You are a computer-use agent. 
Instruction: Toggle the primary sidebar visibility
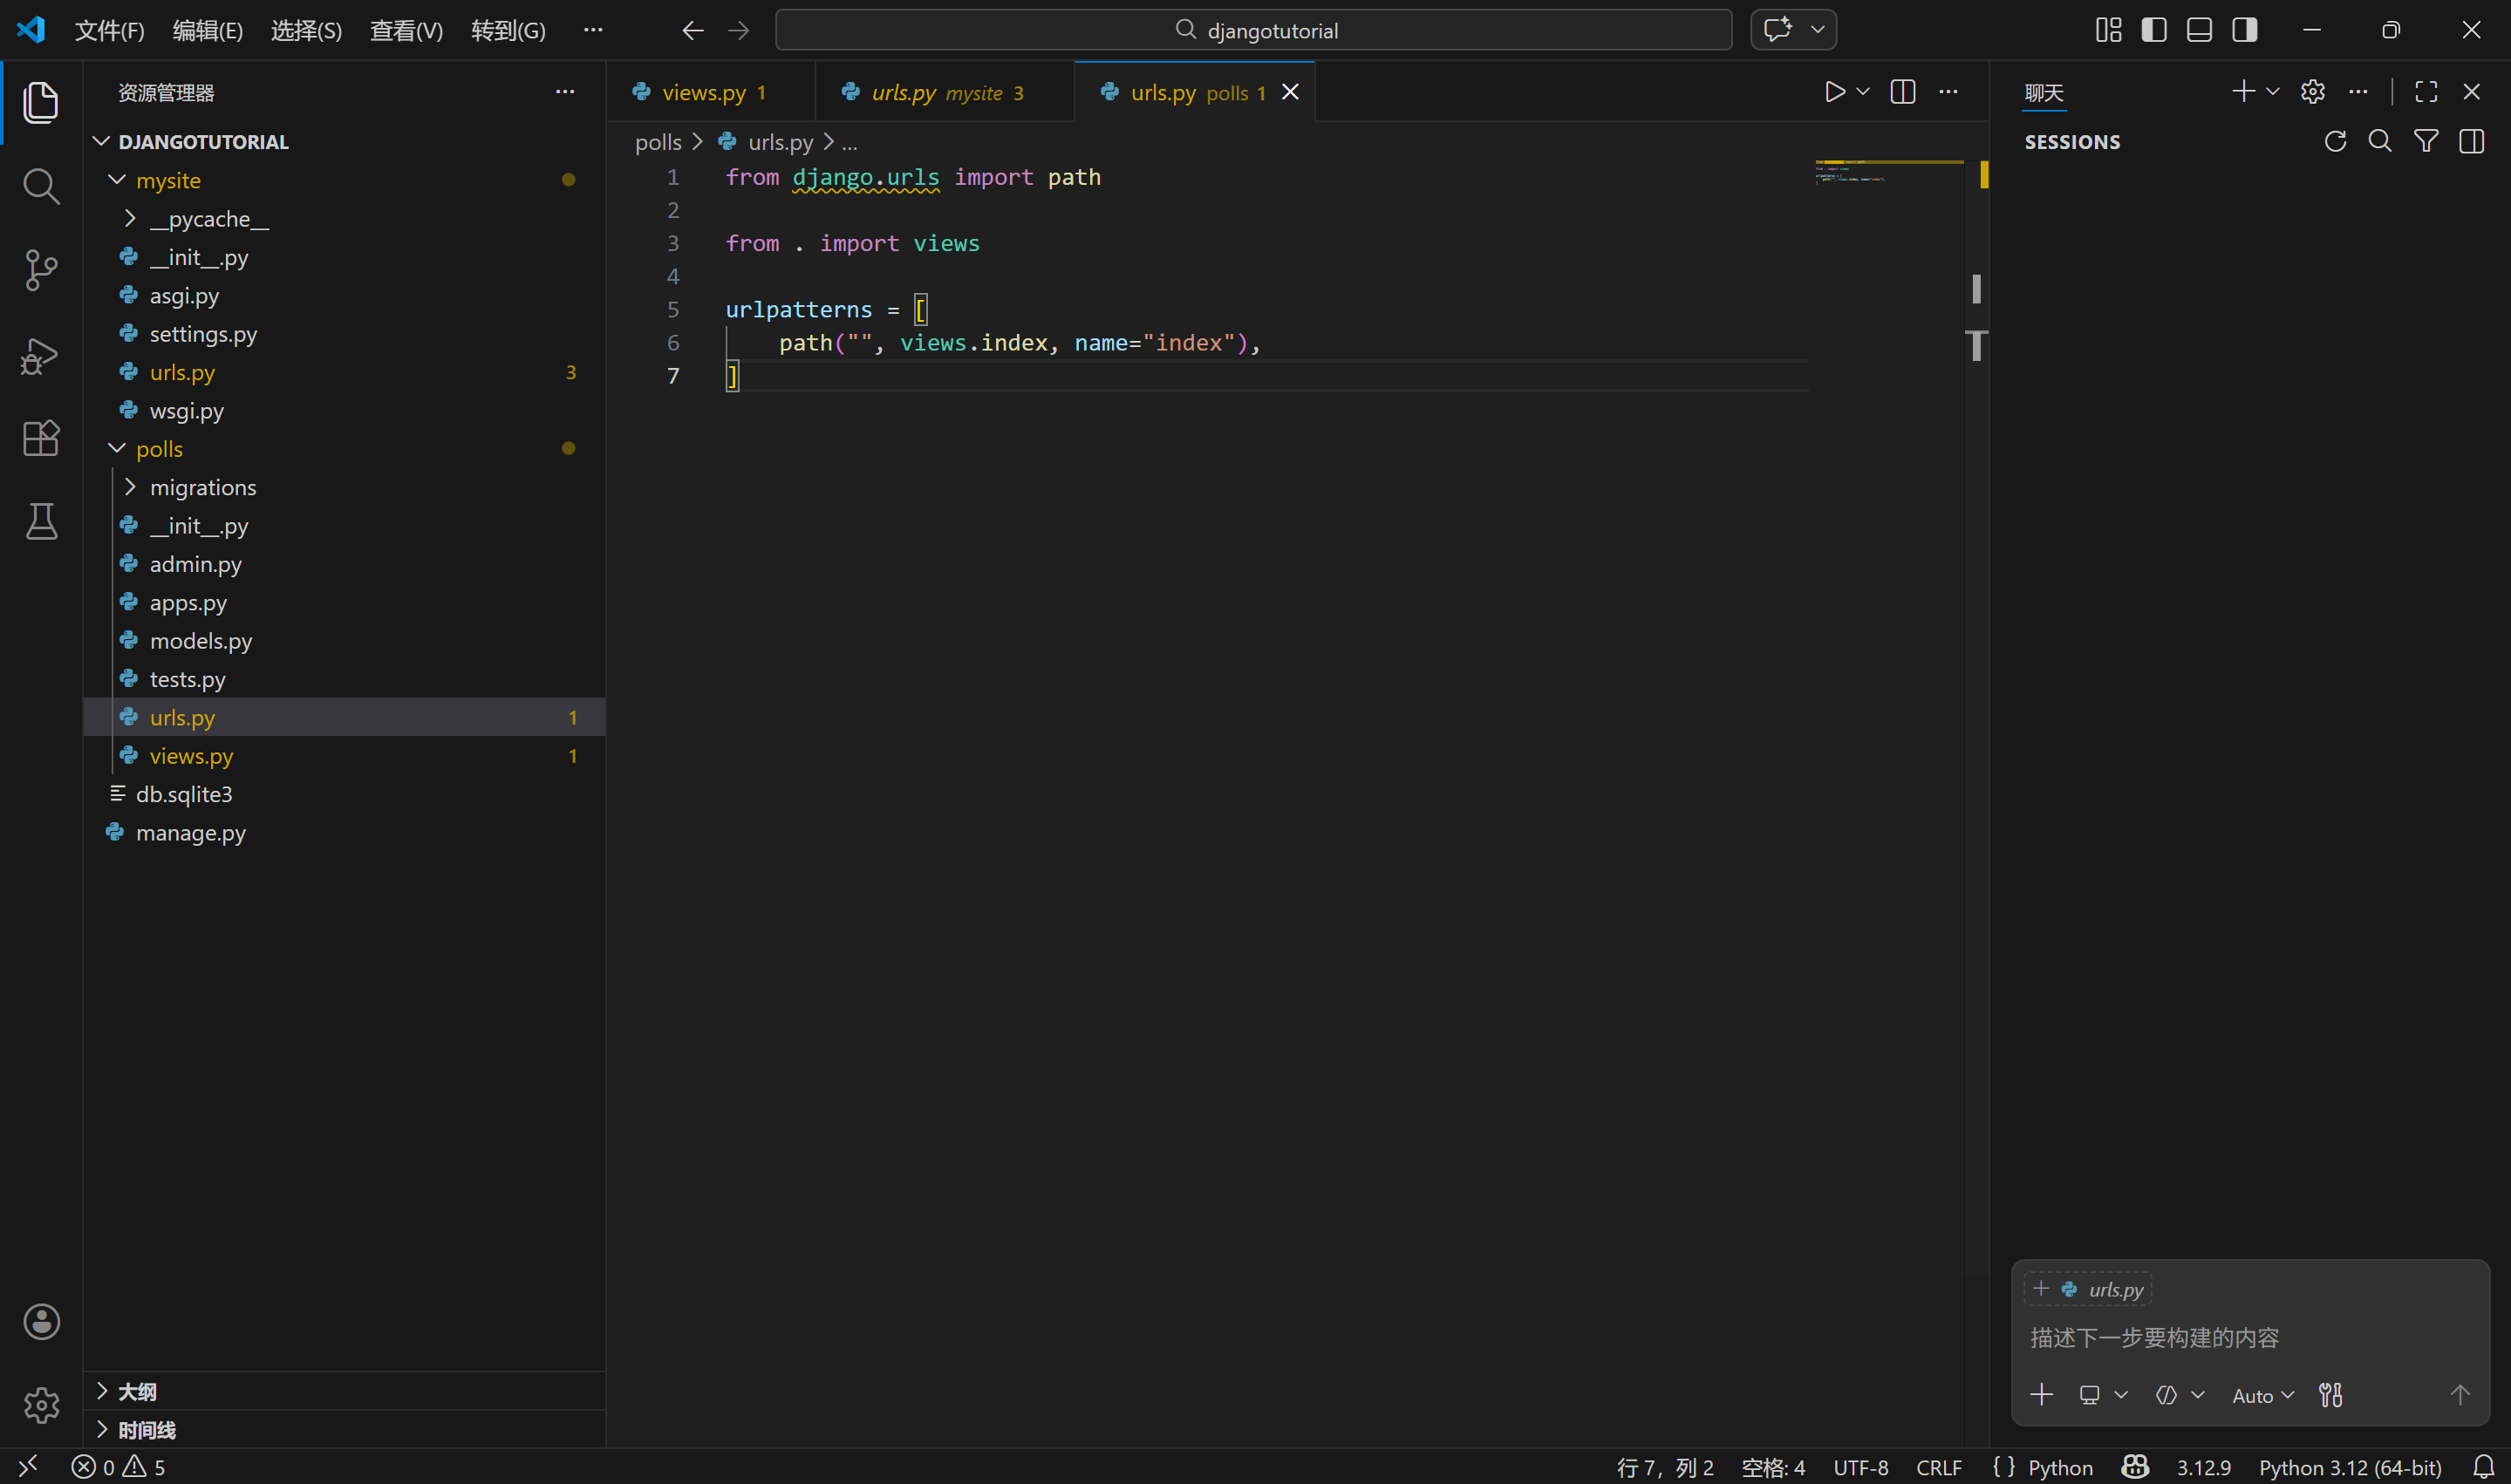pyautogui.click(x=2153, y=30)
